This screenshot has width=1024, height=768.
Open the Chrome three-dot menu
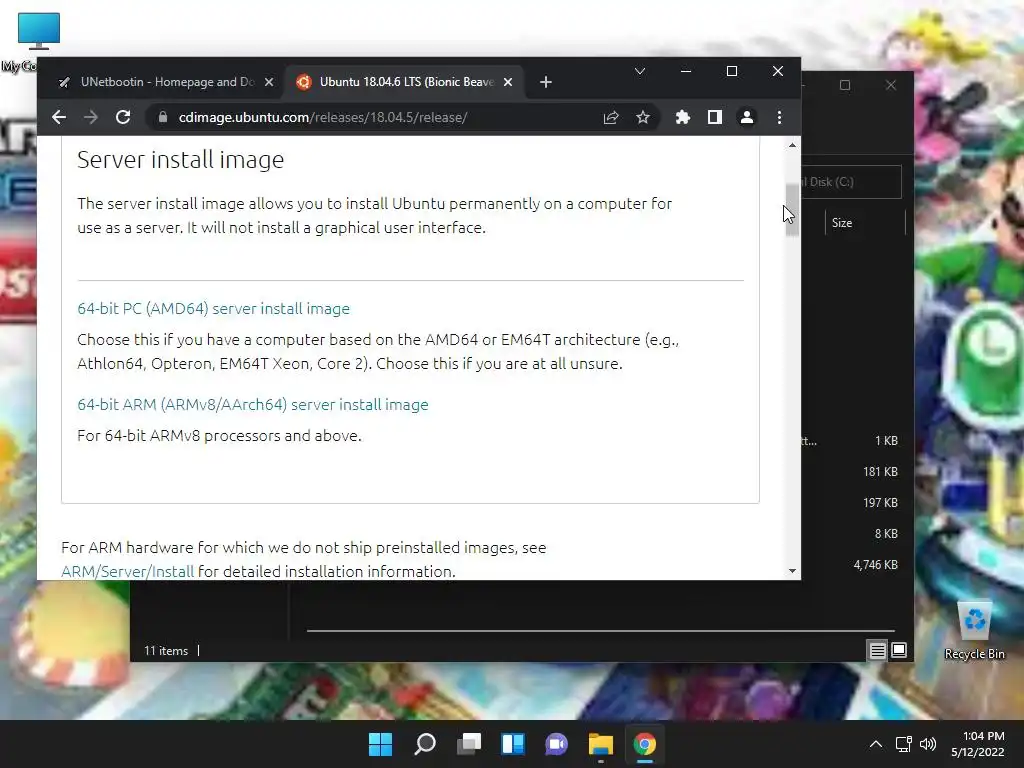[x=779, y=118]
